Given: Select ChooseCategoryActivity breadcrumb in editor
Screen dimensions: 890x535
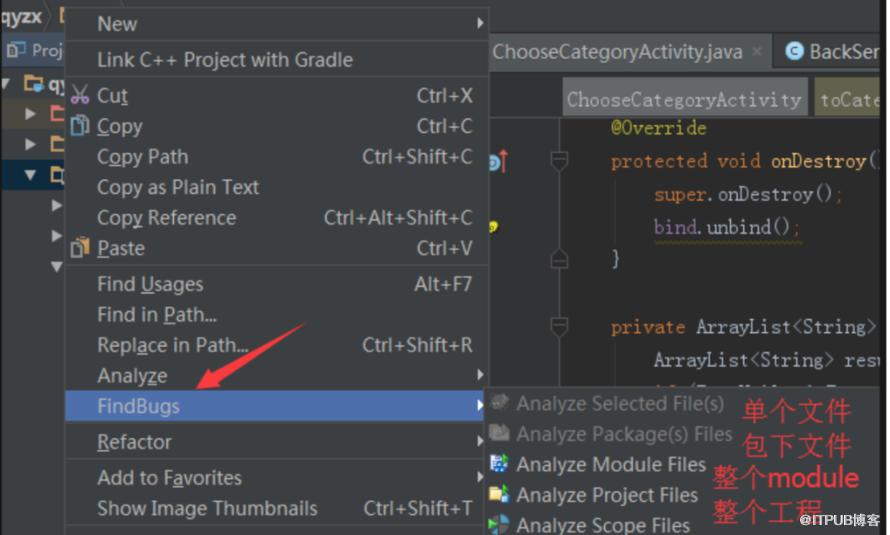Looking at the screenshot, I should (x=683, y=100).
